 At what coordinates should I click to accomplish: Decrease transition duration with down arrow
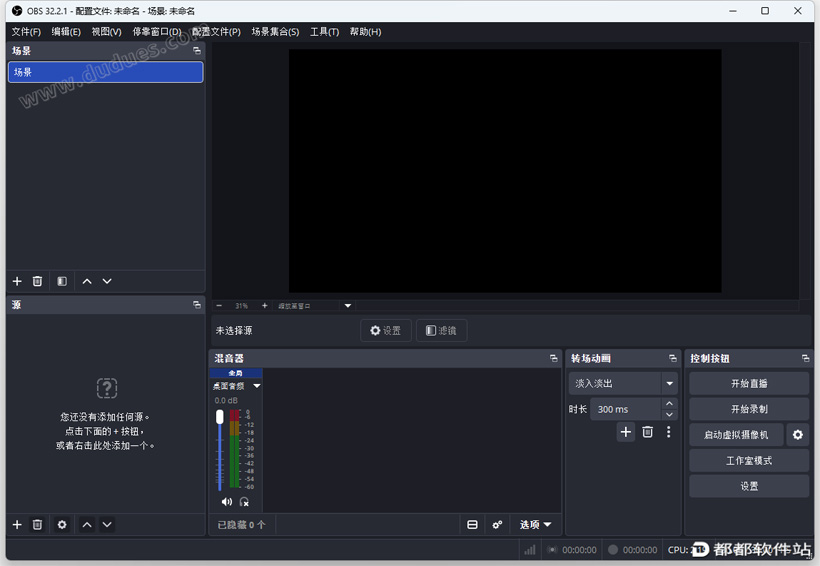click(x=669, y=415)
